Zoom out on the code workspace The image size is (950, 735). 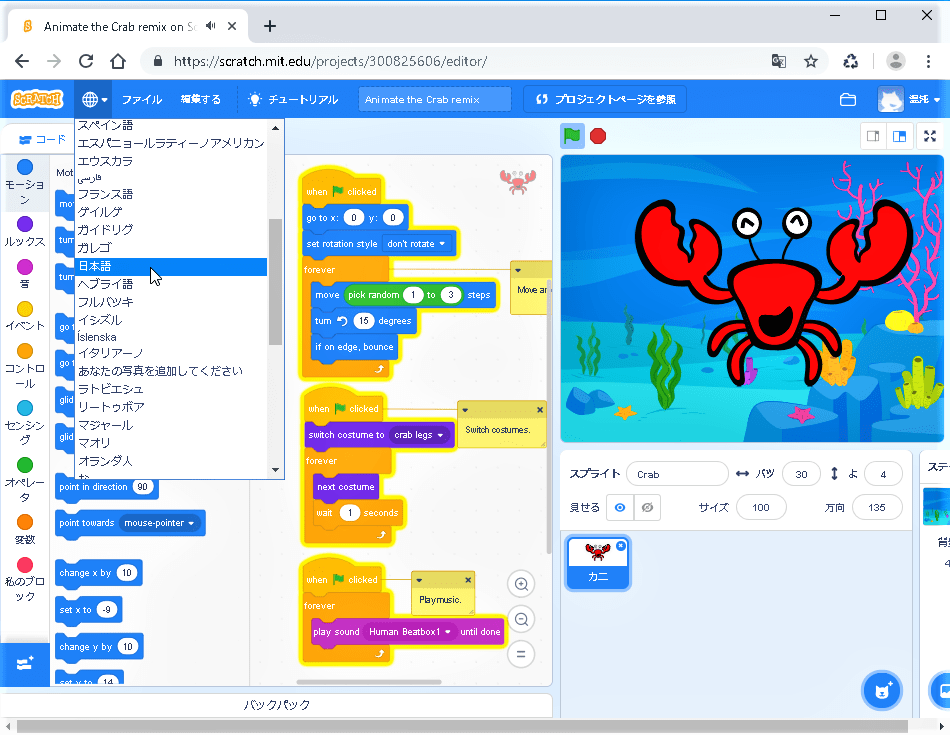[x=521, y=619]
